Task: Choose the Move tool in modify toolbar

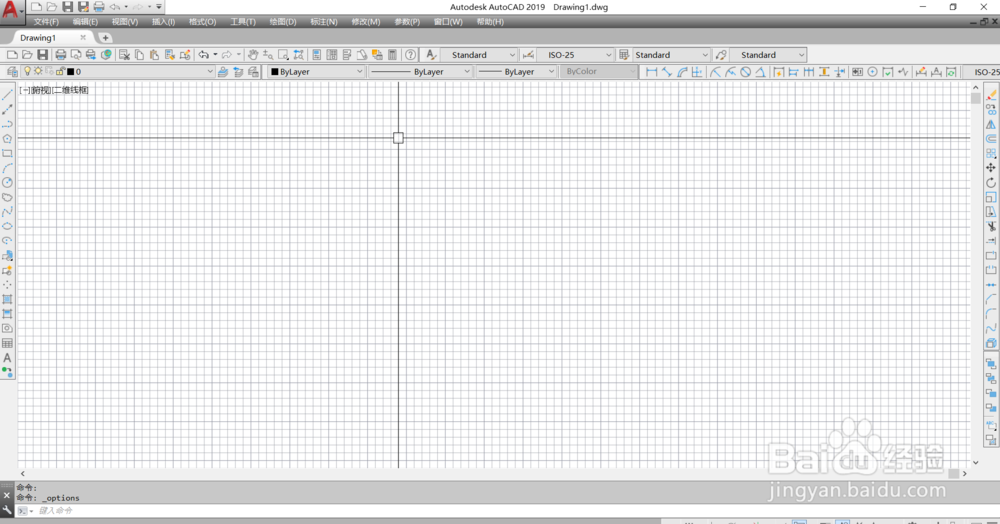Action: 991,168
